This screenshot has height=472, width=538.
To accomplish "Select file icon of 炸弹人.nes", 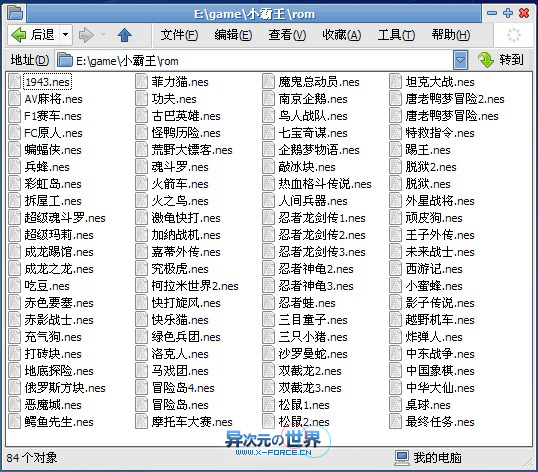I will (x=395, y=337).
